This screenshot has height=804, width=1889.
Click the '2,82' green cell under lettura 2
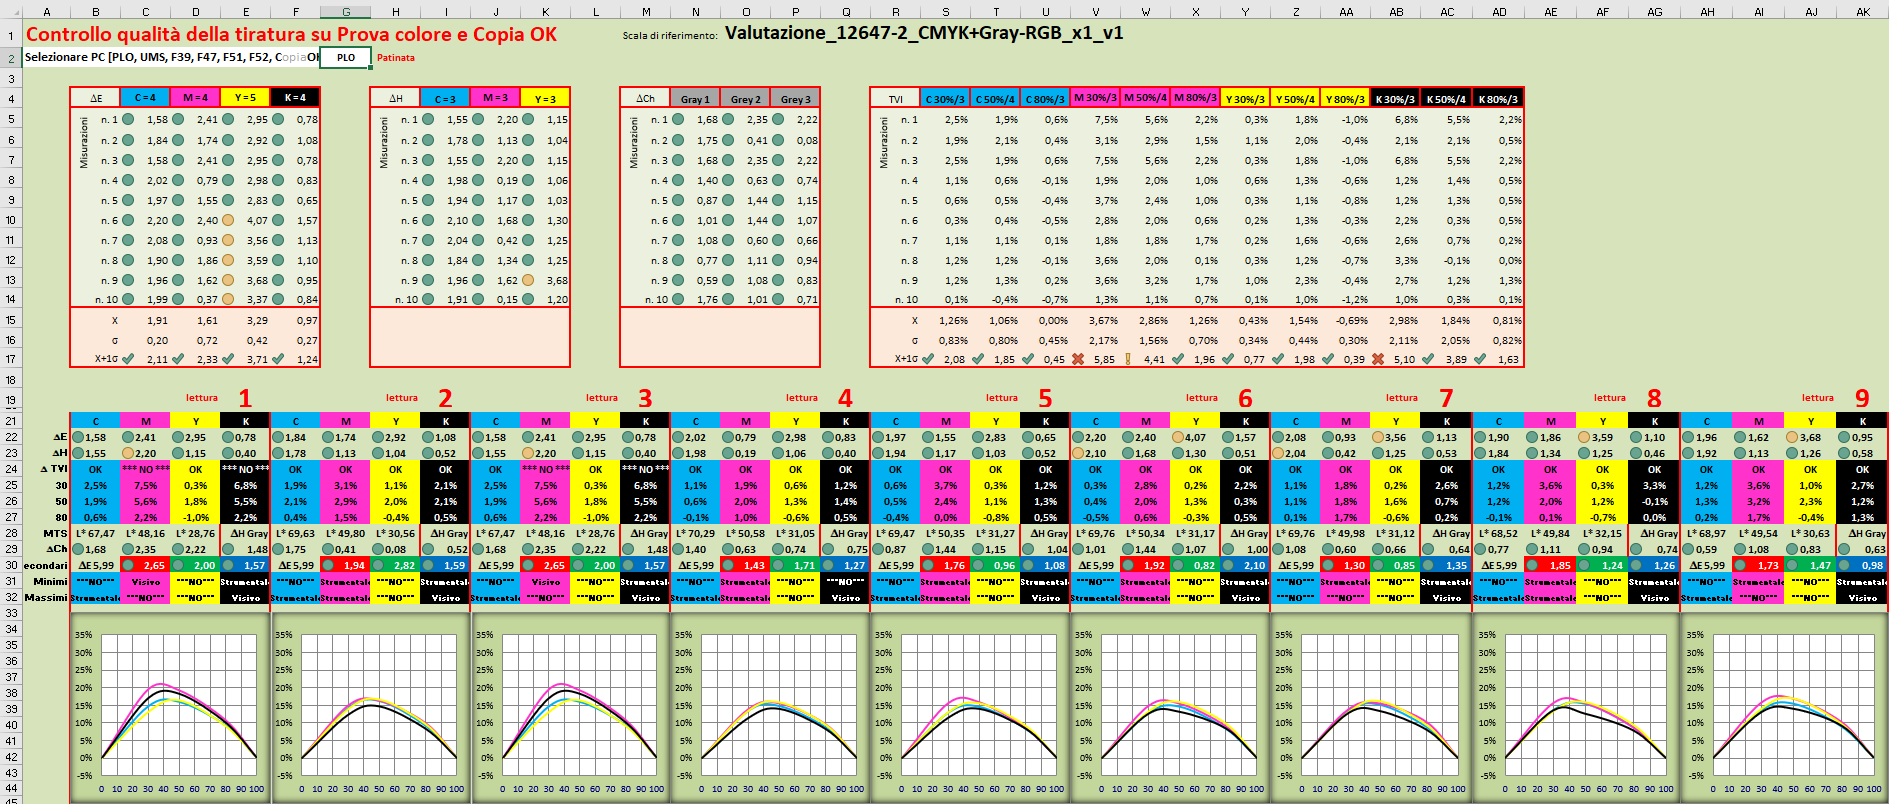coord(395,565)
